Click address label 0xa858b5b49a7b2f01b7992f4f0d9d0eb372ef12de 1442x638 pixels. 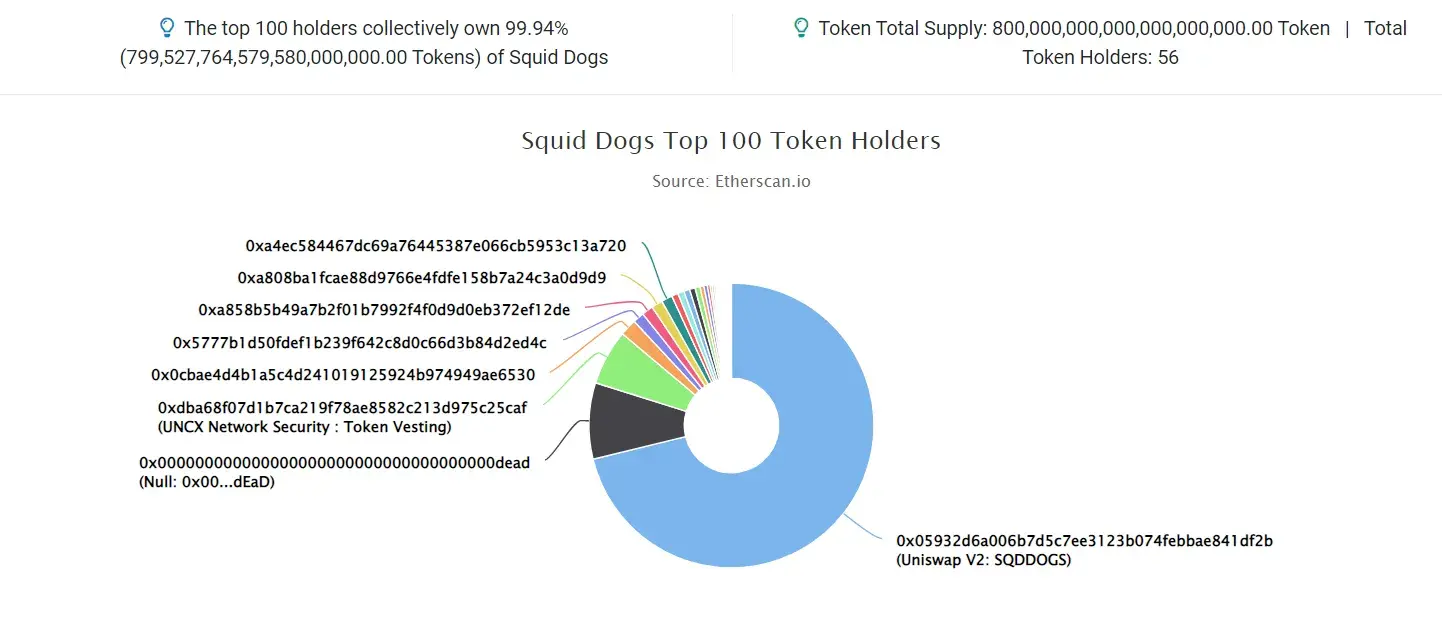click(x=384, y=310)
